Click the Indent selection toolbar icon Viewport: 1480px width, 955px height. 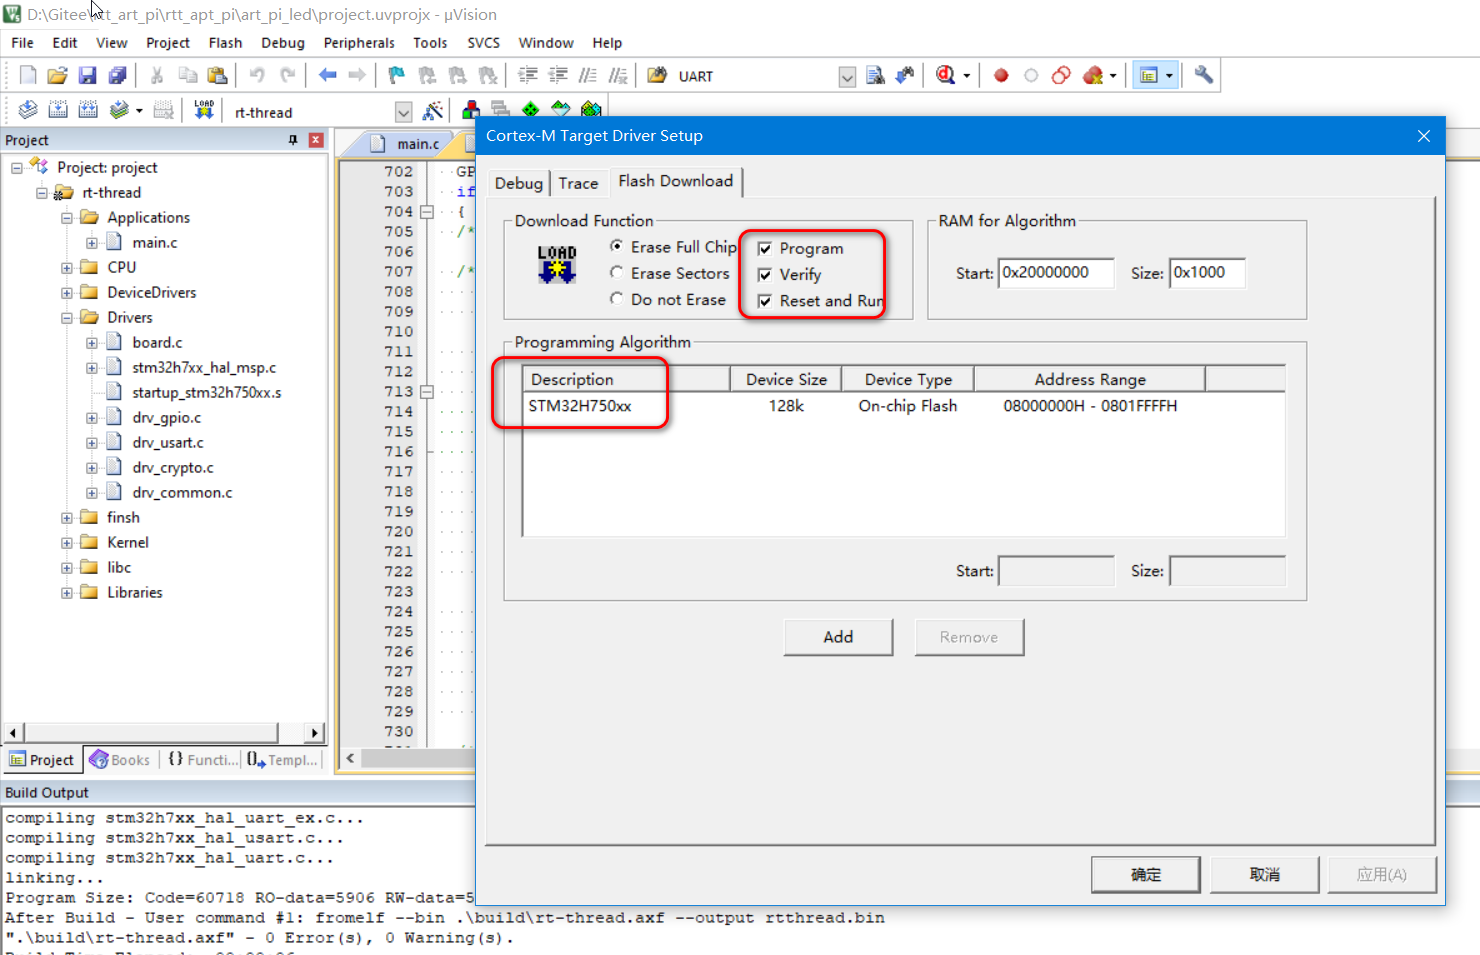tap(528, 75)
